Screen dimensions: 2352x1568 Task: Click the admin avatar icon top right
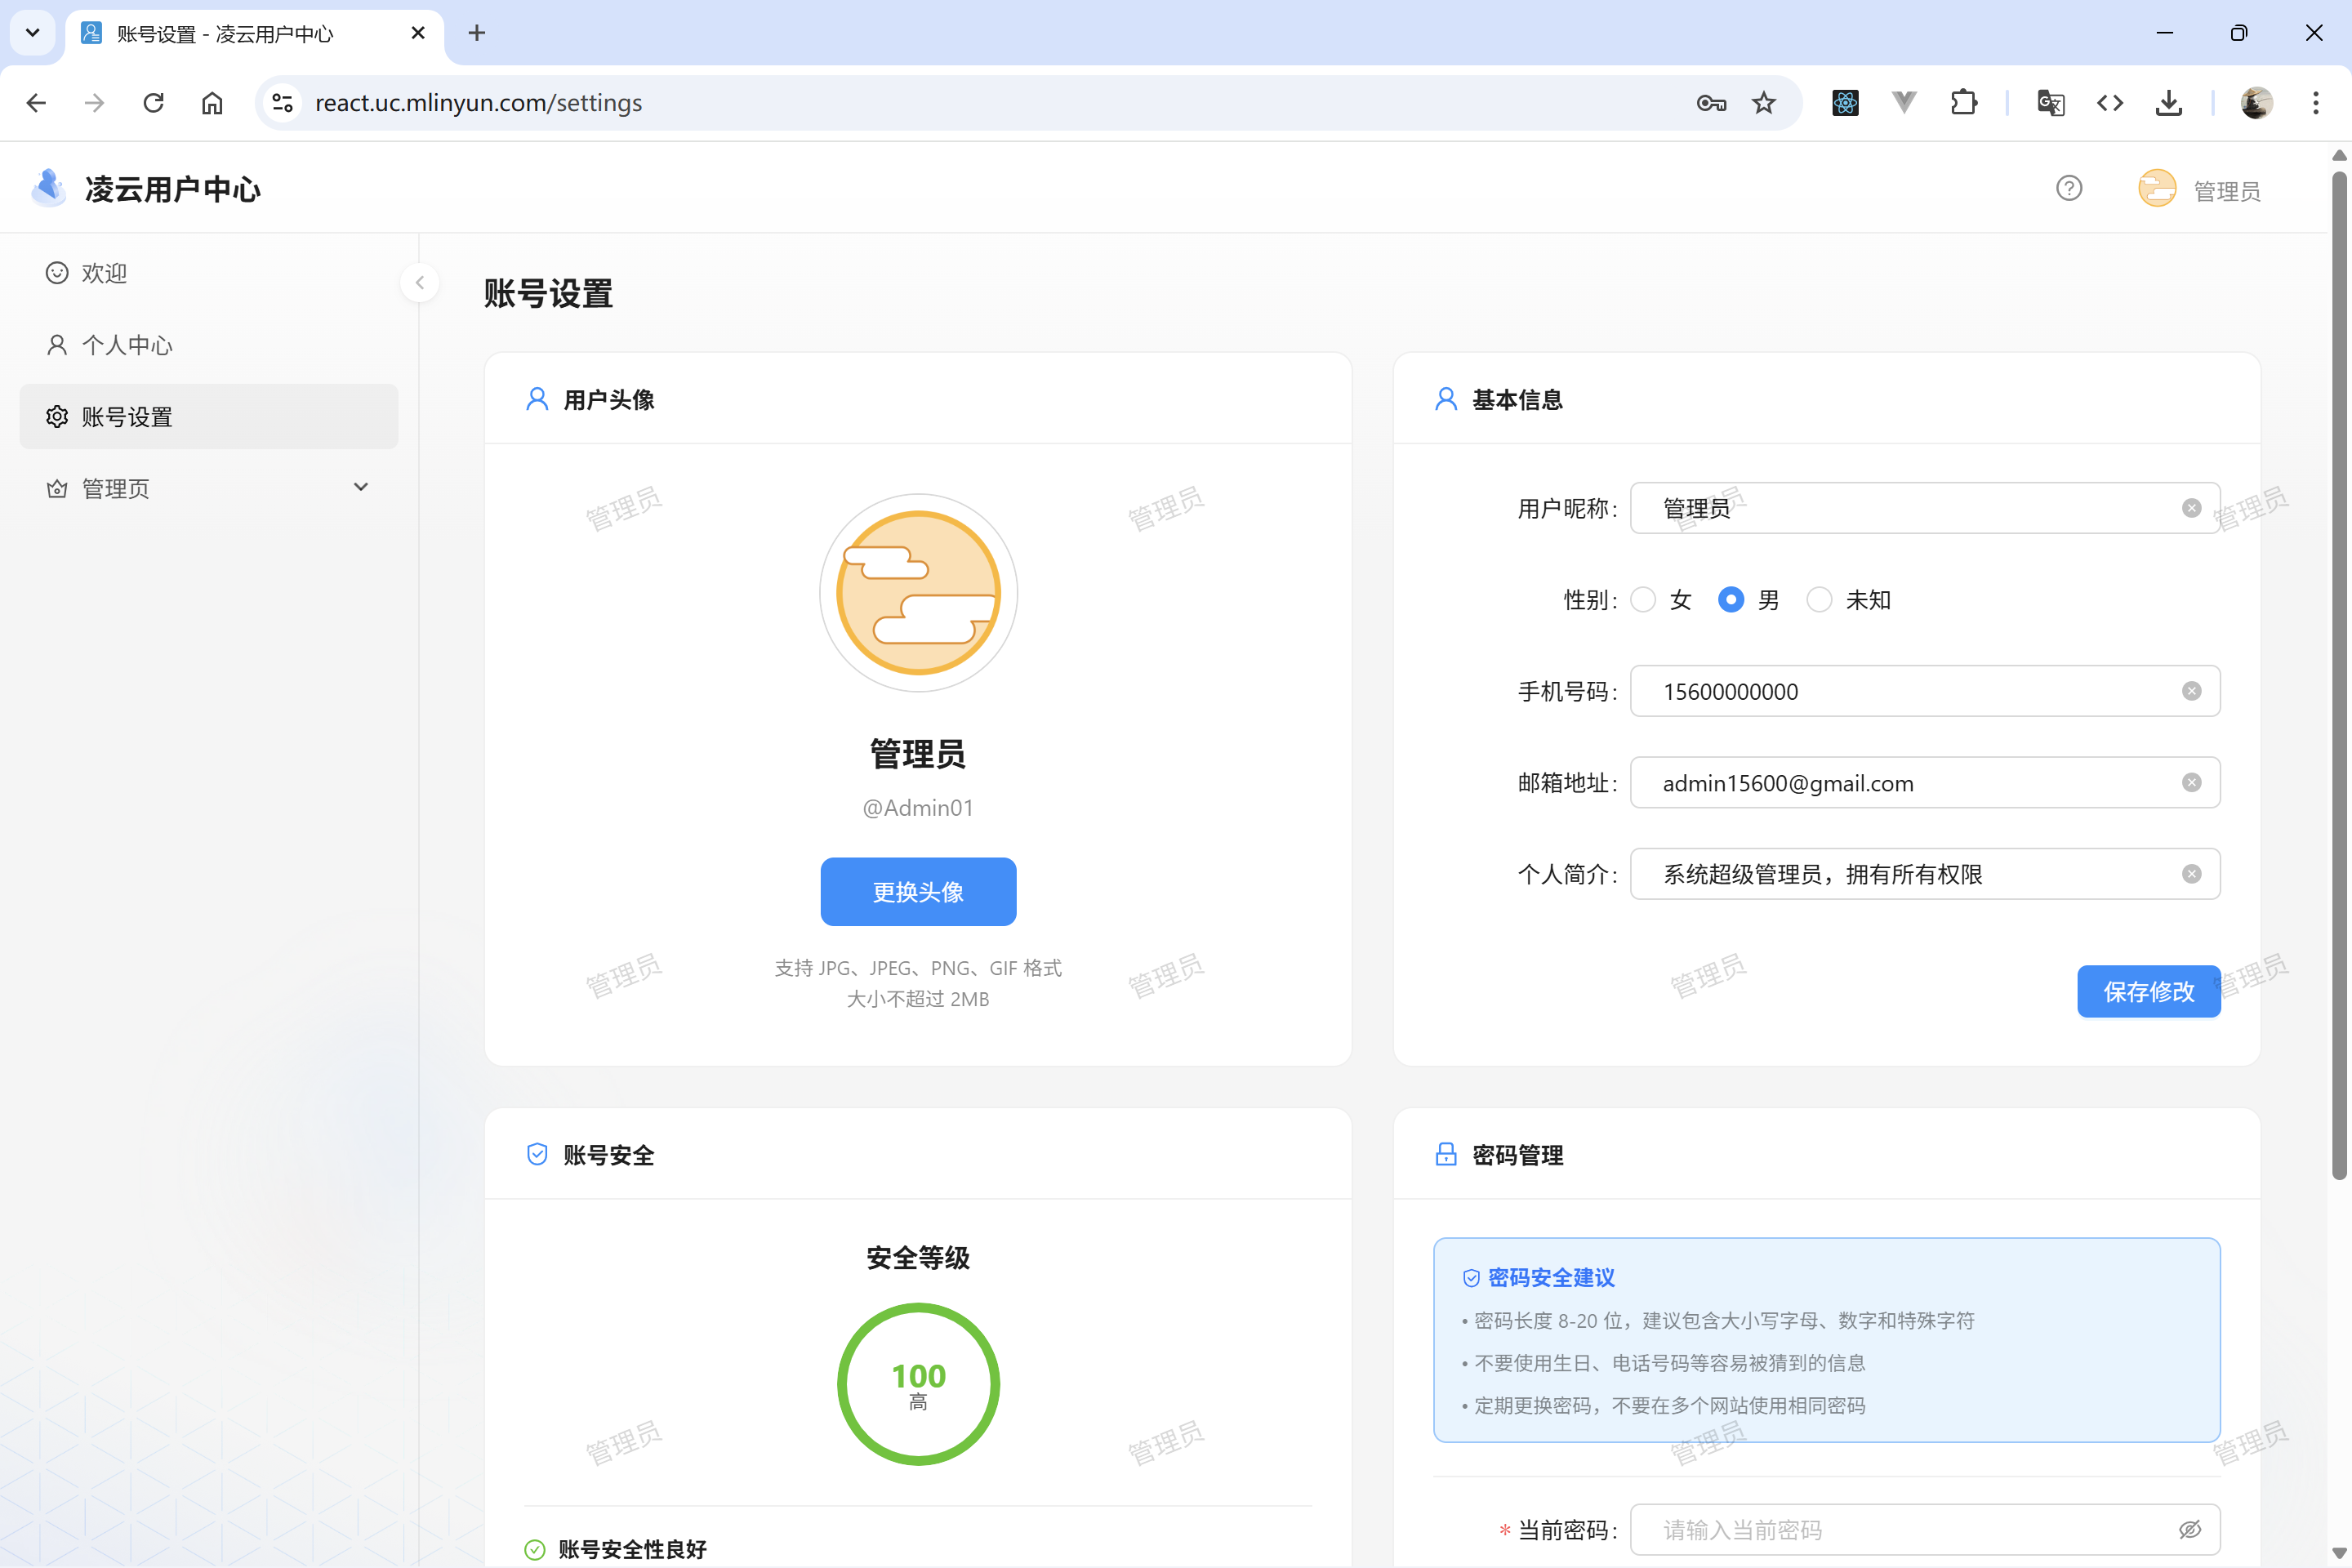tap(2157, 188)
